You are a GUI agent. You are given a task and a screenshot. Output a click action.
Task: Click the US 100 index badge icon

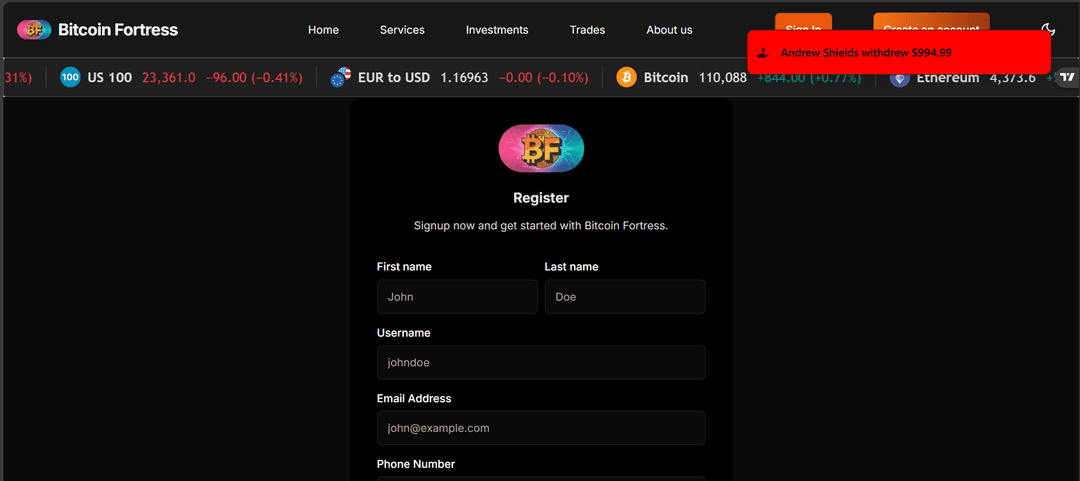click(70, 77)
